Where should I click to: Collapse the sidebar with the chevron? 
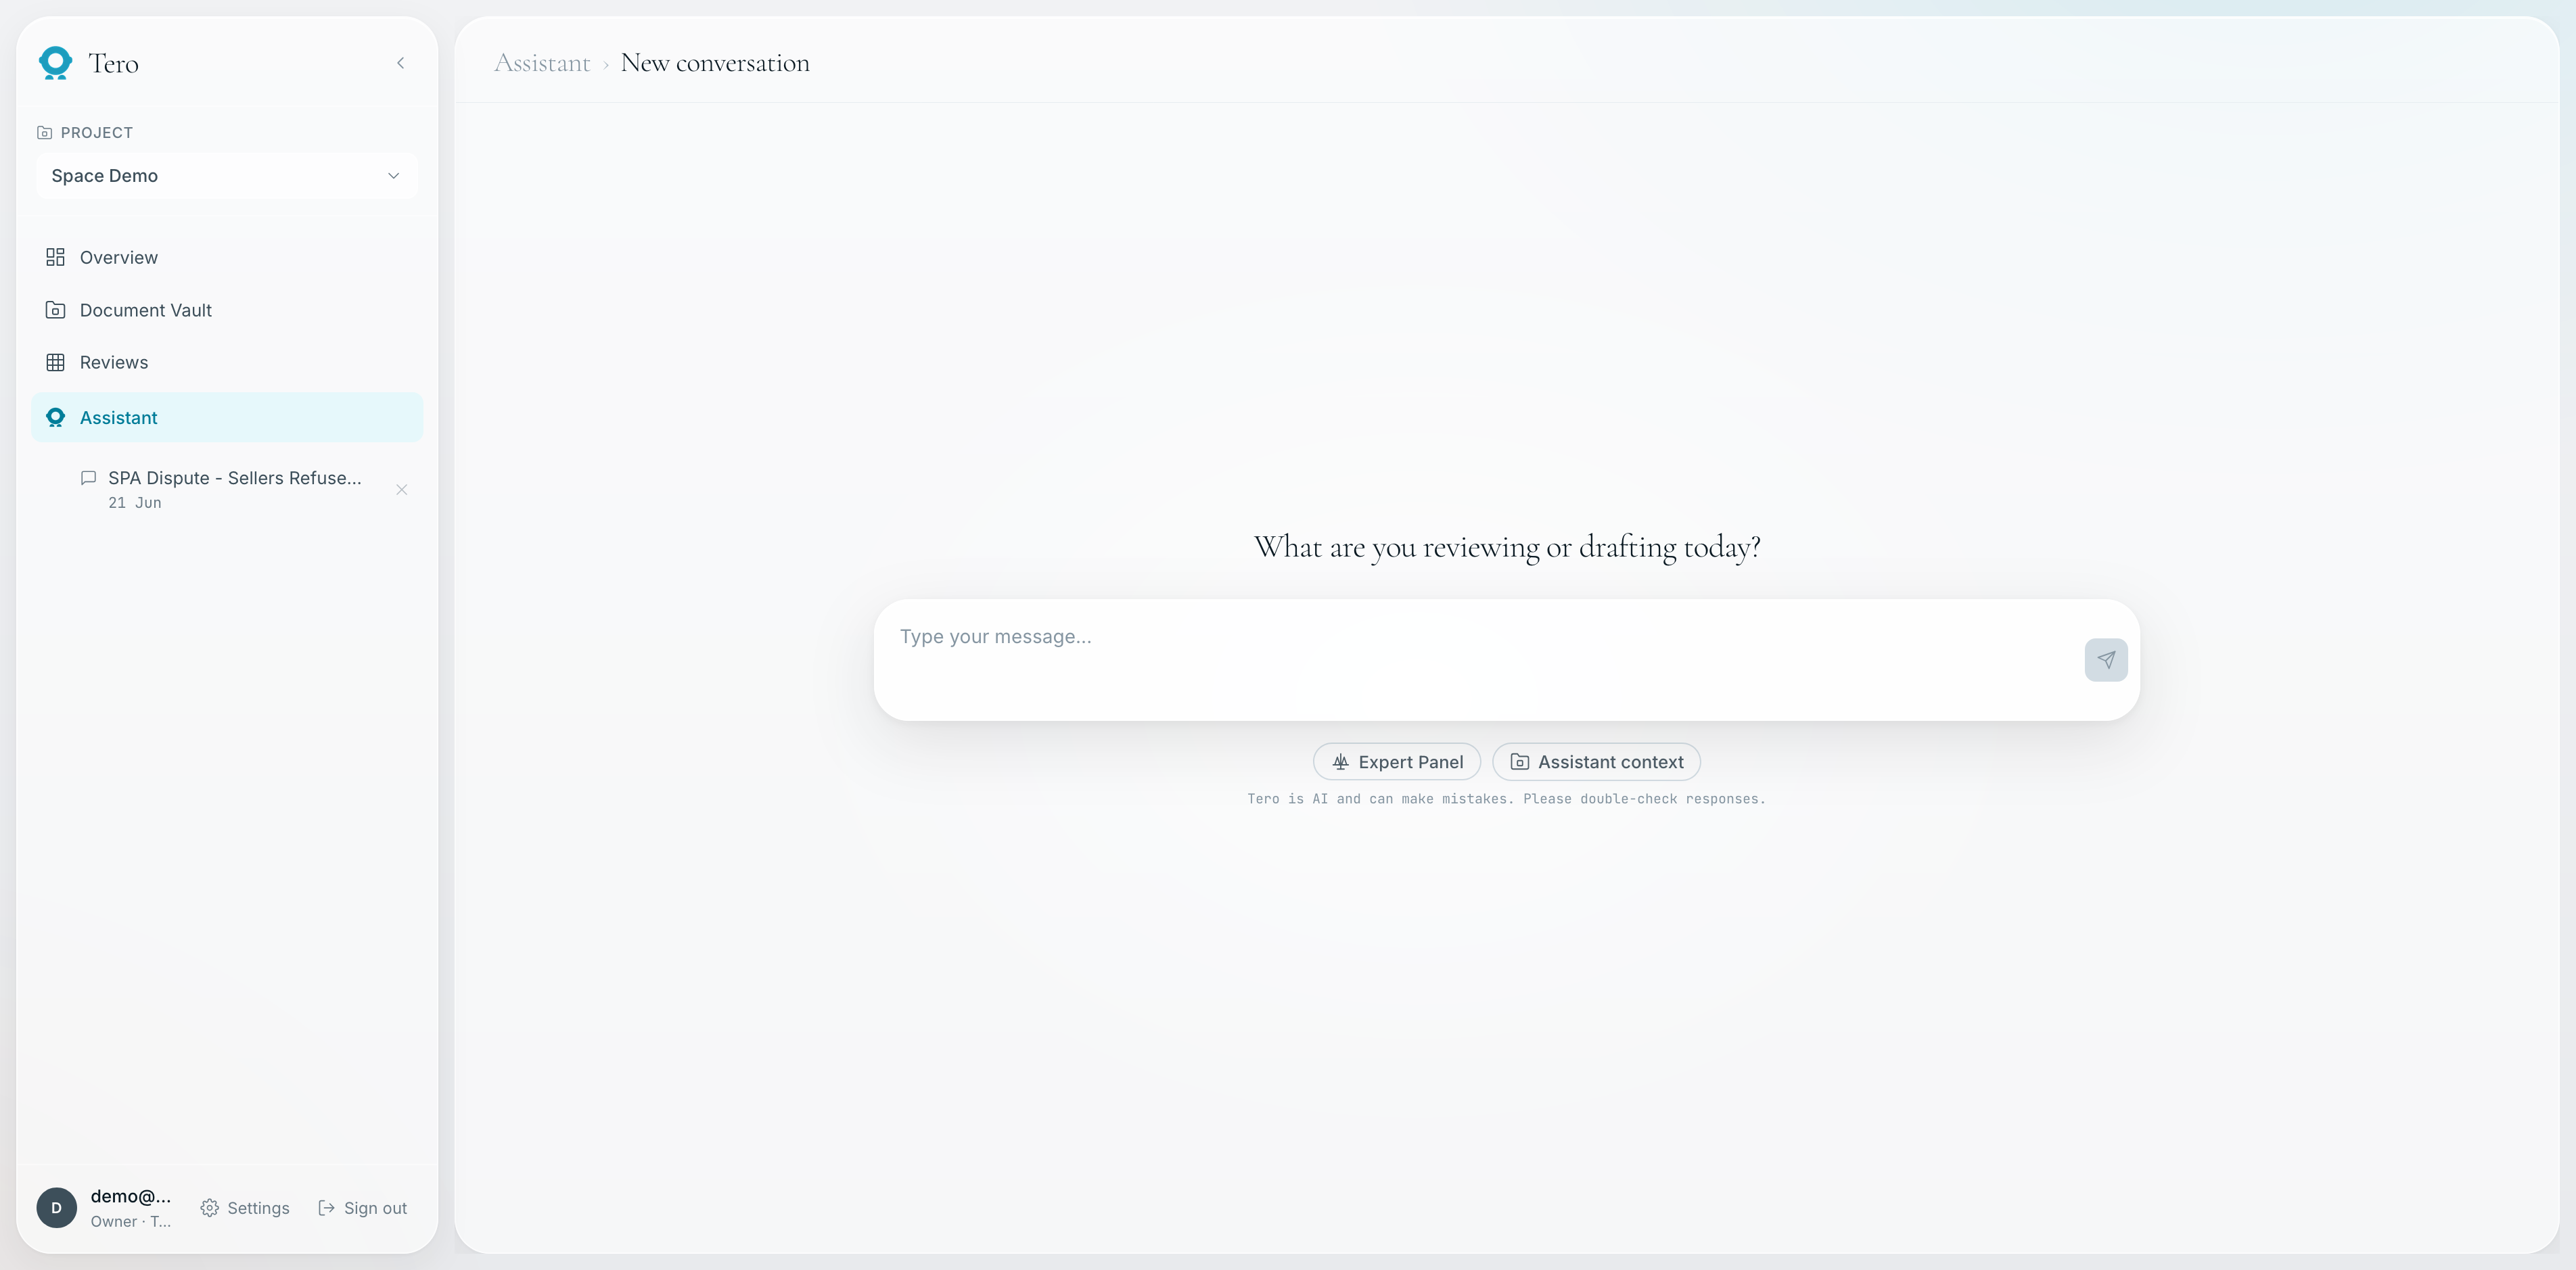(x=400, y=63)
